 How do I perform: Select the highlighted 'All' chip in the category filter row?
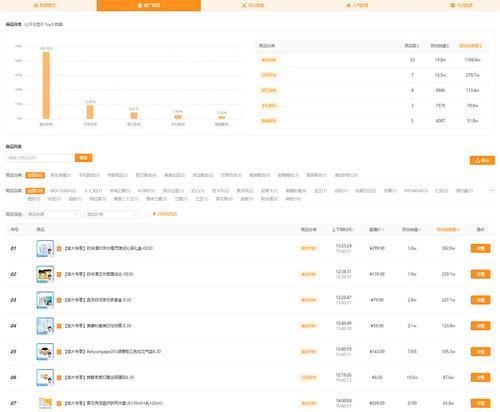tap(35, 175)
